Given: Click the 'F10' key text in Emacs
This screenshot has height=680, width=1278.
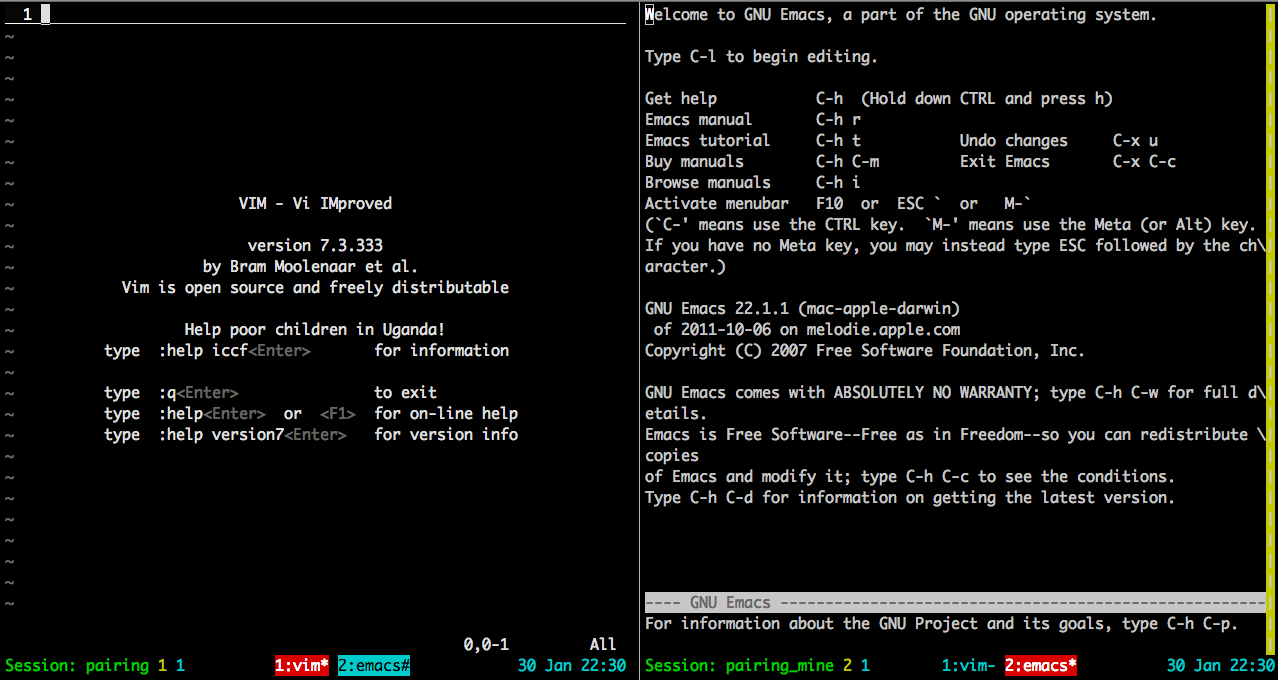Looking at the screenshot, I should 829,203.
